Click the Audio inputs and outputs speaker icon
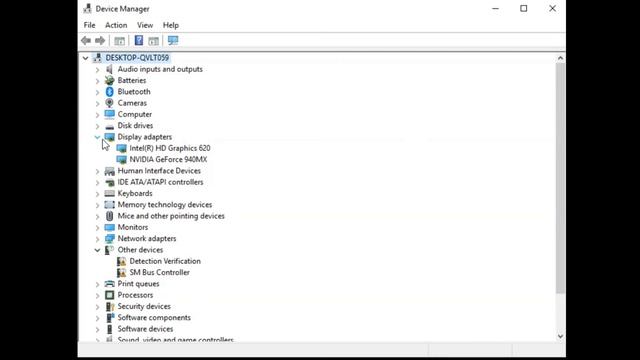The image size is (640, 360). click(109, 69)
